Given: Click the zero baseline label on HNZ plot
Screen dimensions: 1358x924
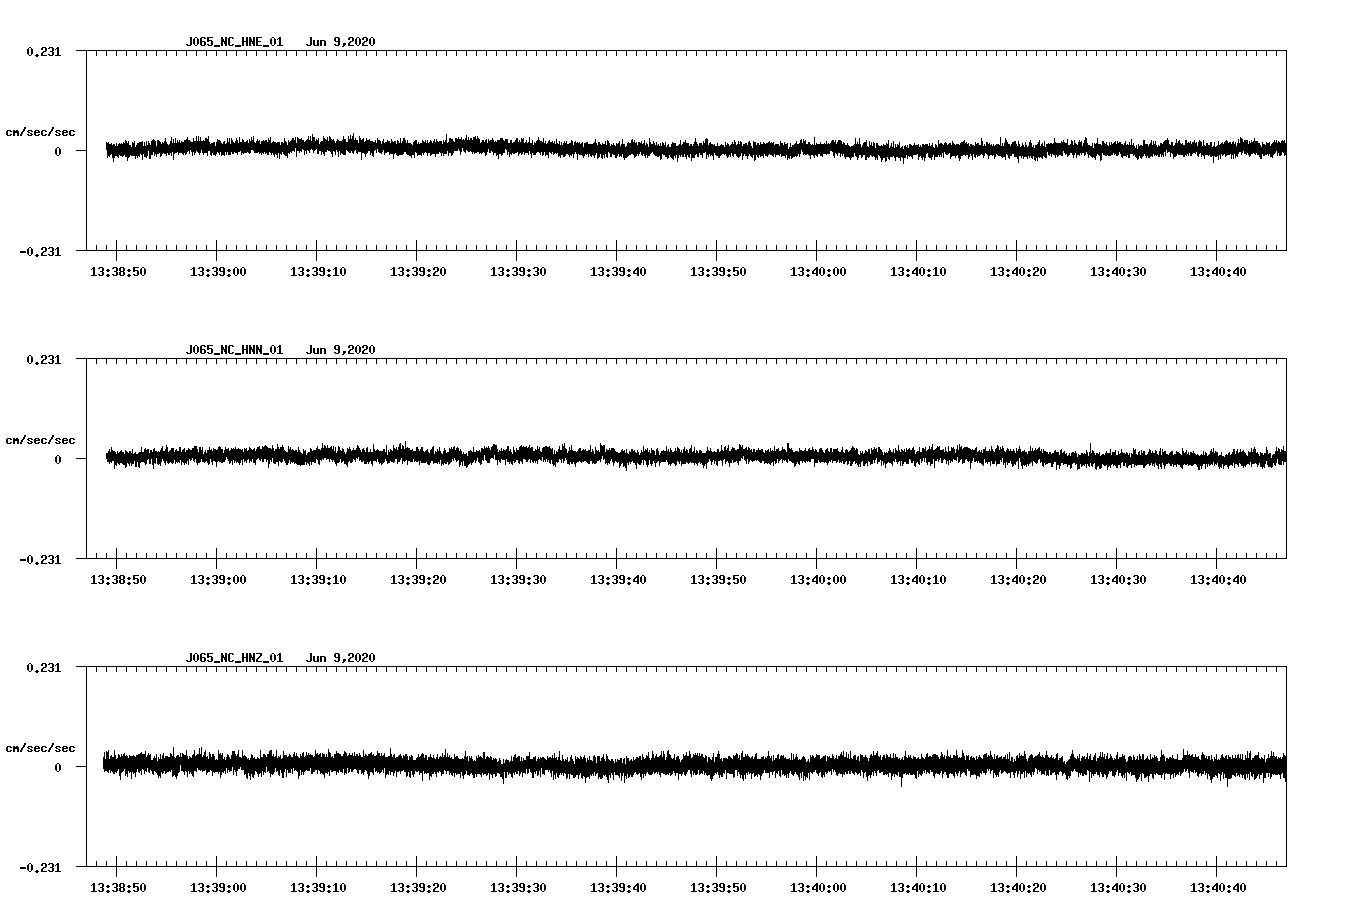Looking at the screenshot, I should pos(58,768).
